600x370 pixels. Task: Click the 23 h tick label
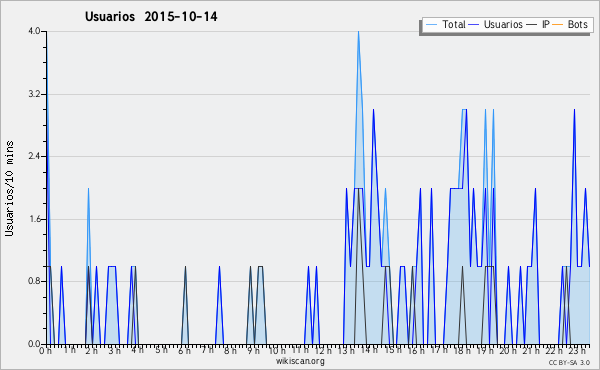[577, 351]
